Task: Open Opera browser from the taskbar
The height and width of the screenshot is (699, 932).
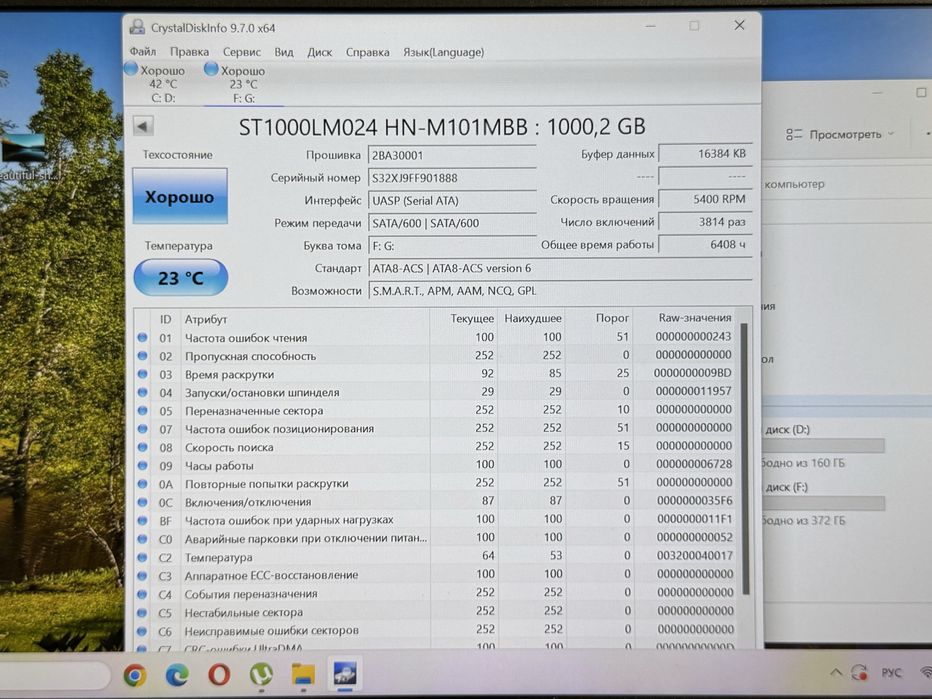Action: (219, 675)
